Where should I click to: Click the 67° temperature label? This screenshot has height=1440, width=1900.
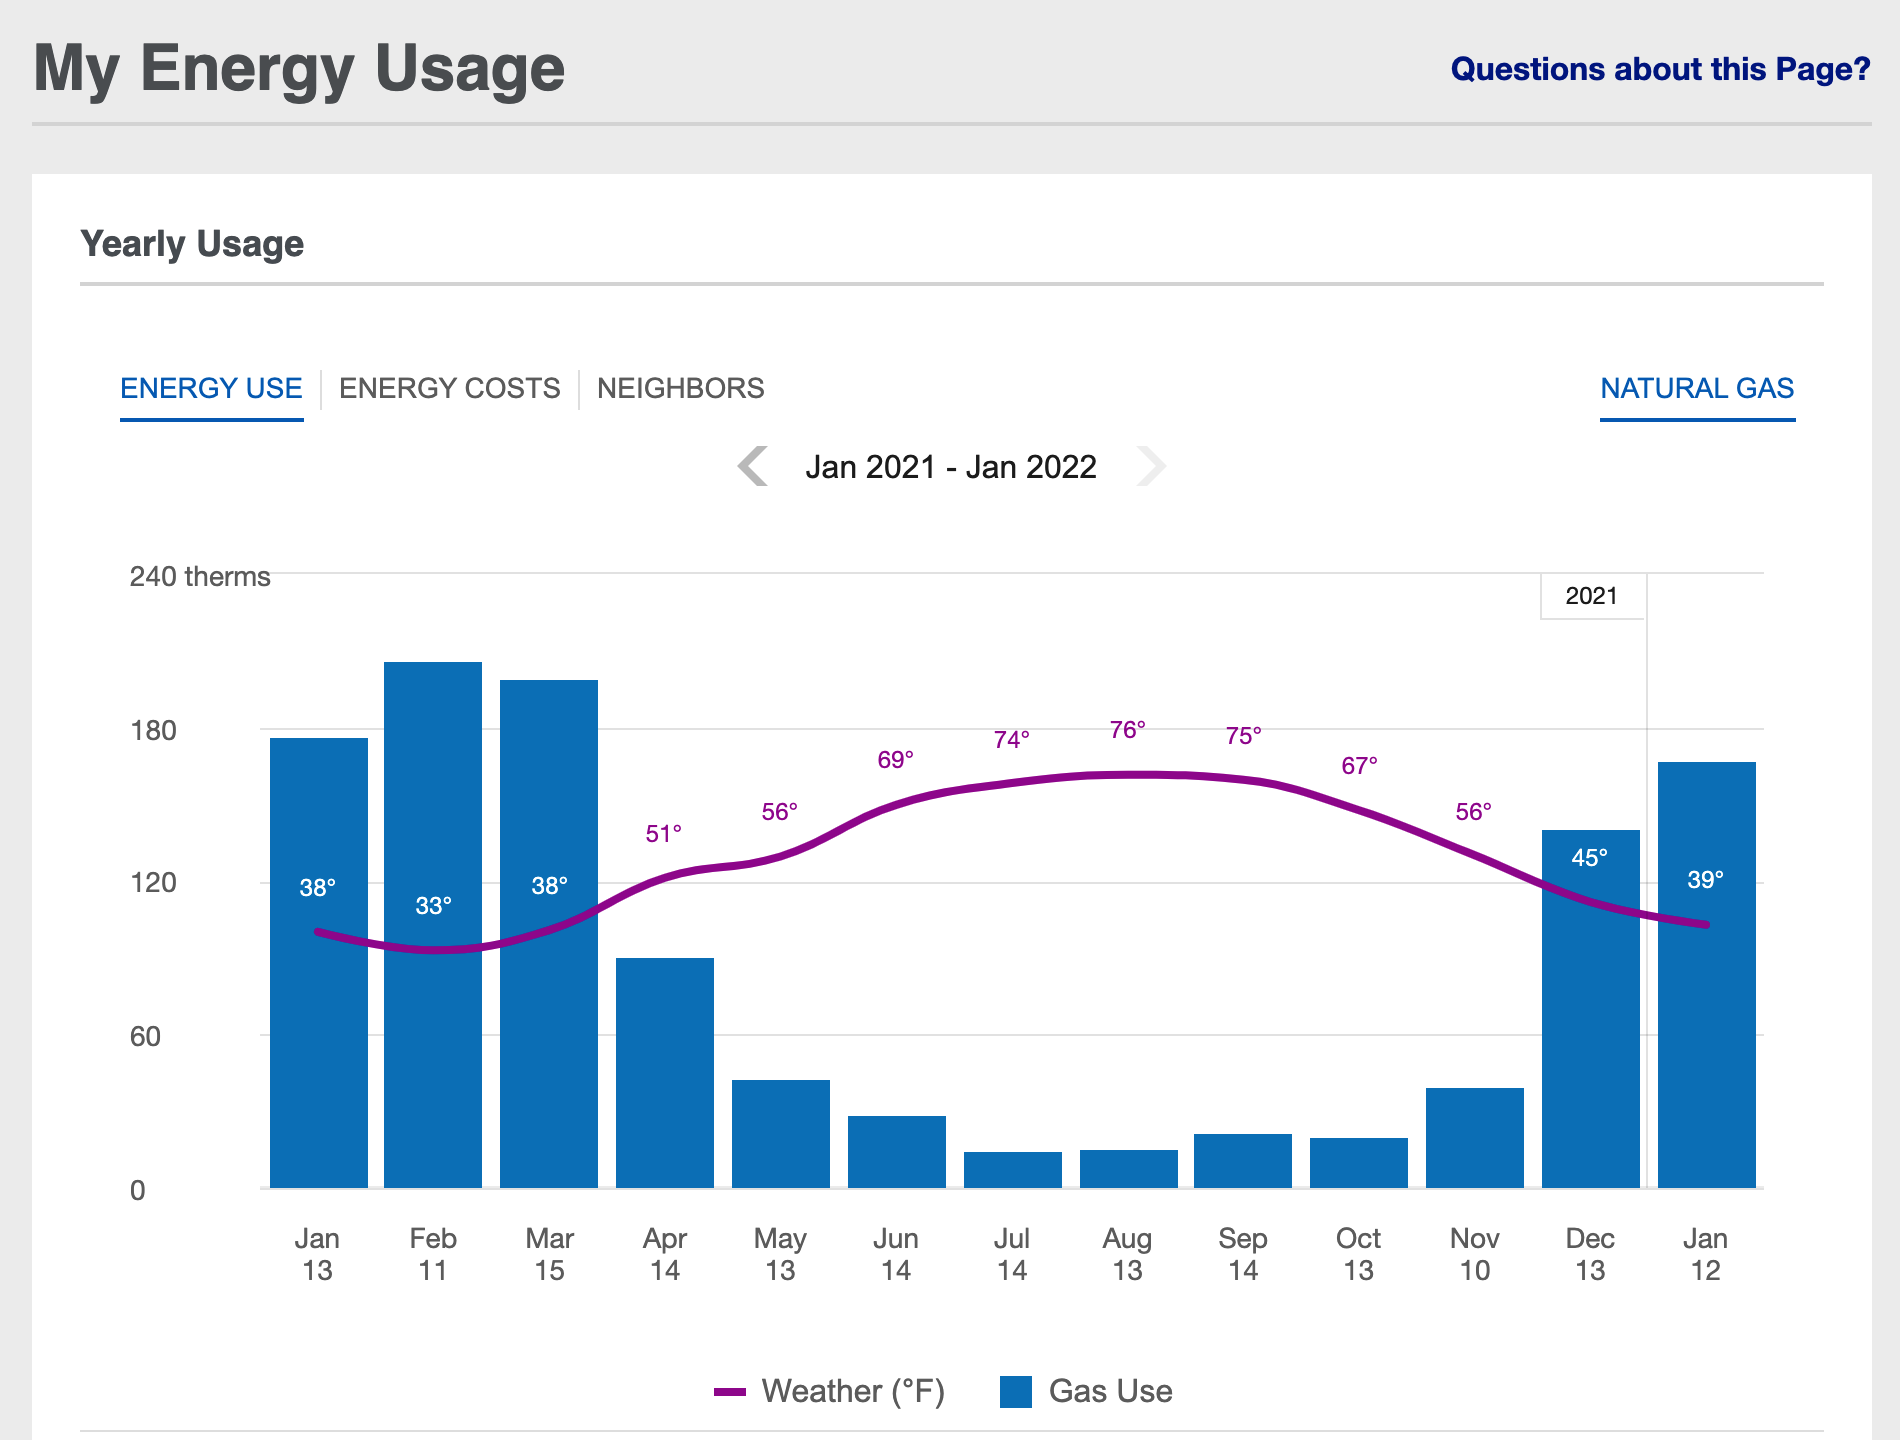pyautogui.click(x=1359, y=766)
